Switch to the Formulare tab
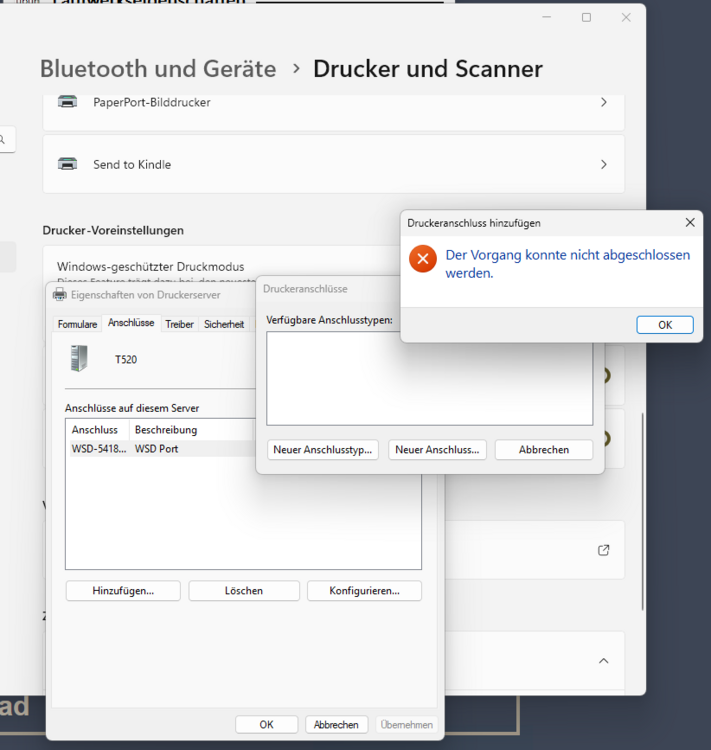 tap(77, 324)
